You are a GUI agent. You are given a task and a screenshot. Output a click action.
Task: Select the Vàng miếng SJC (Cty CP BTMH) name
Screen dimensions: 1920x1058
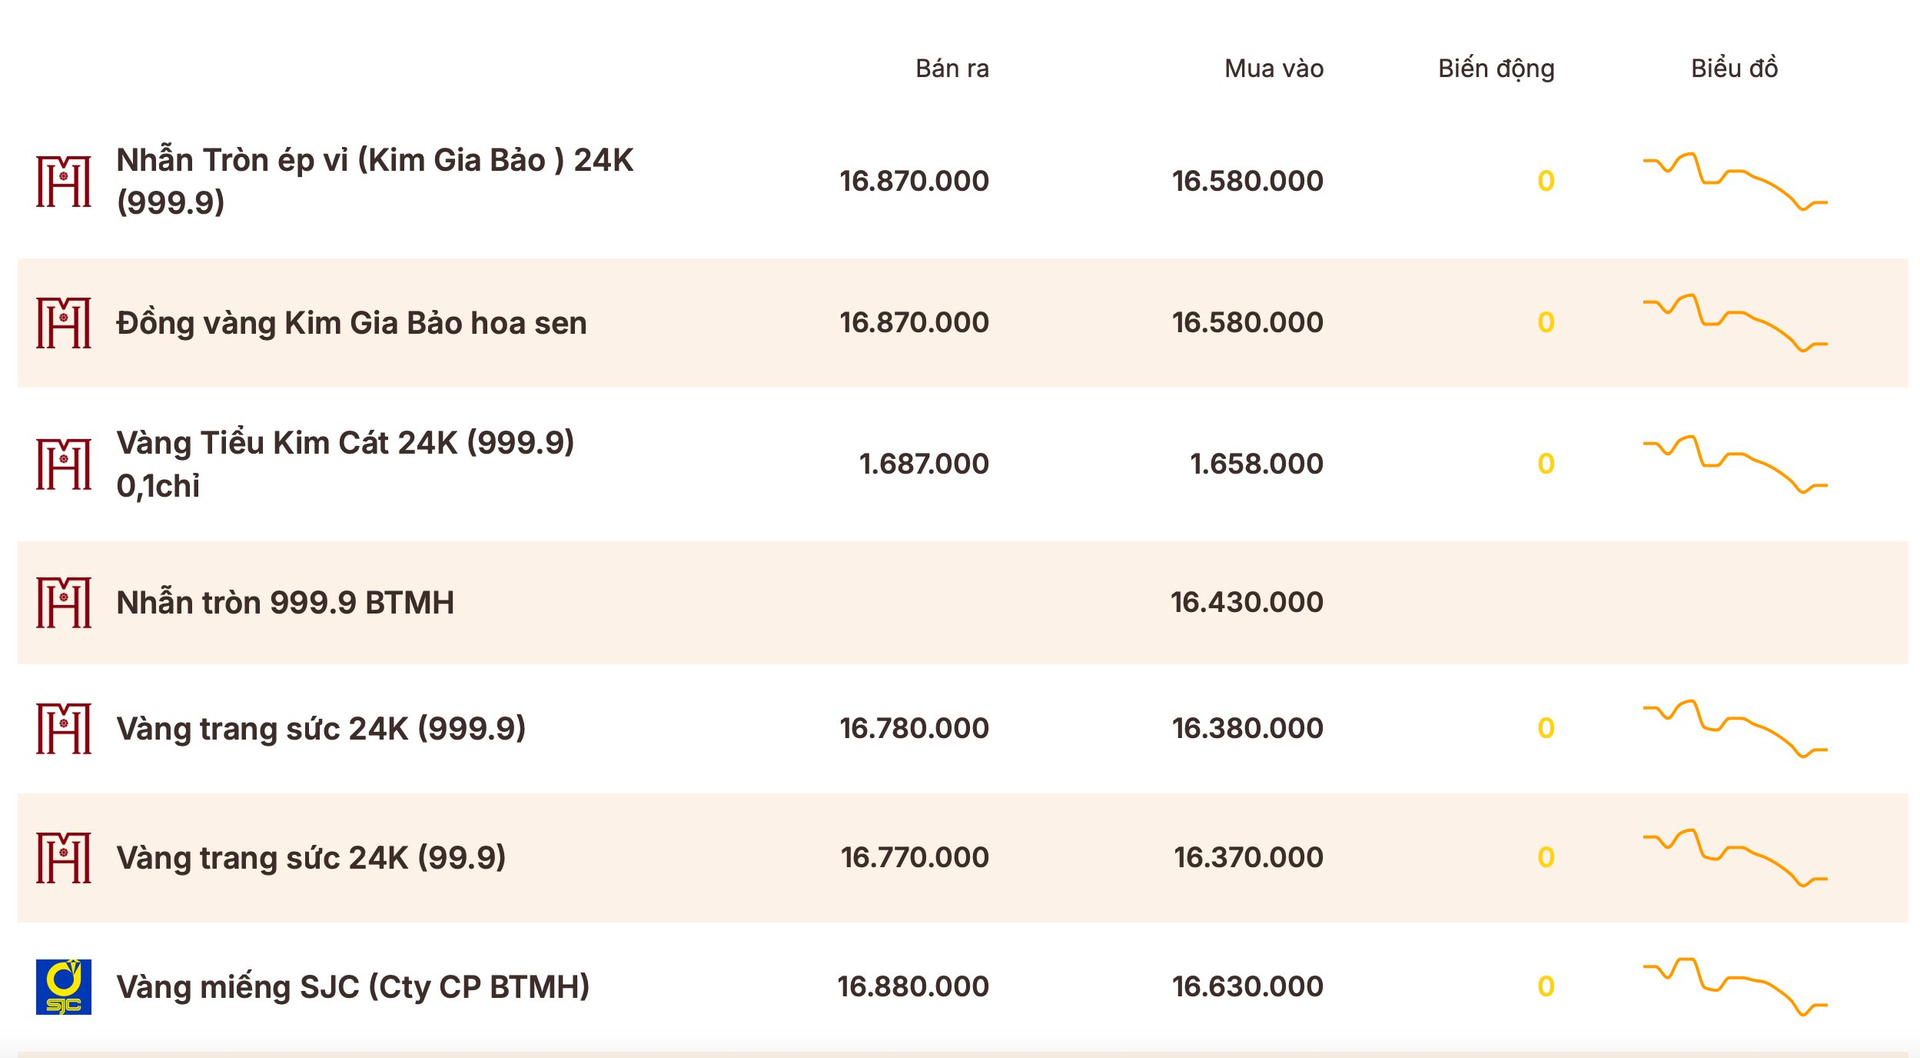pos(353,987)
